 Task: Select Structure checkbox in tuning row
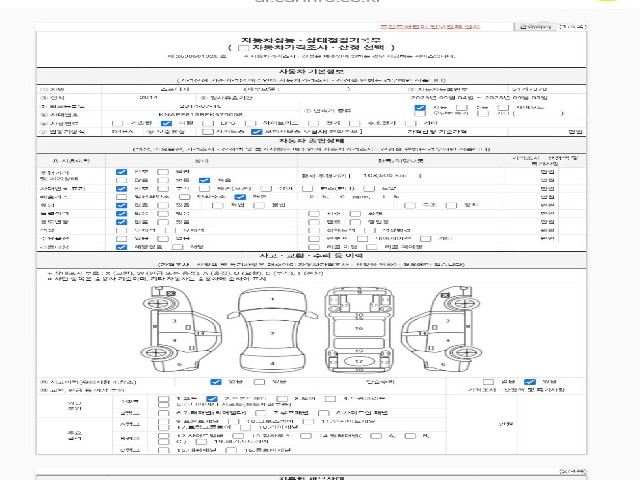(410, 205)
